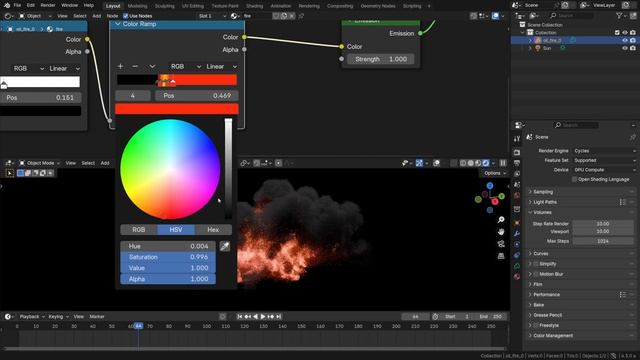Toggle the Use Nodes checkbox
The image size is (640, 360).
tap(125, 16)
